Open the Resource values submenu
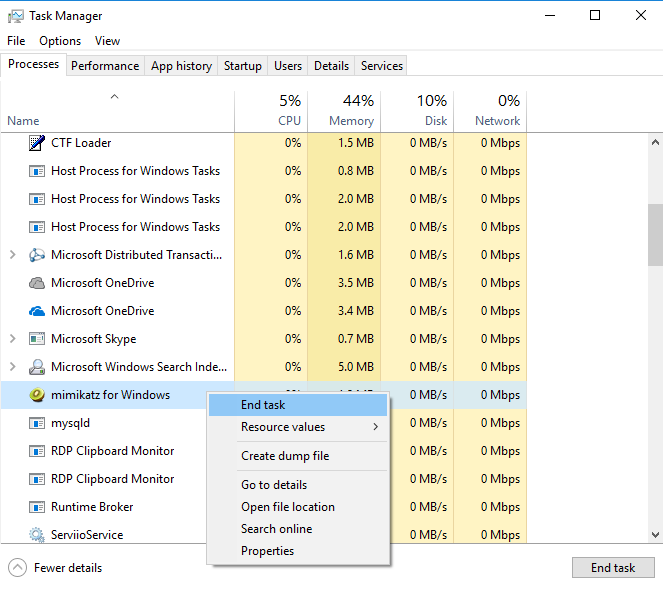This screenshot has width=663, height=591. [x=298, y=427]
